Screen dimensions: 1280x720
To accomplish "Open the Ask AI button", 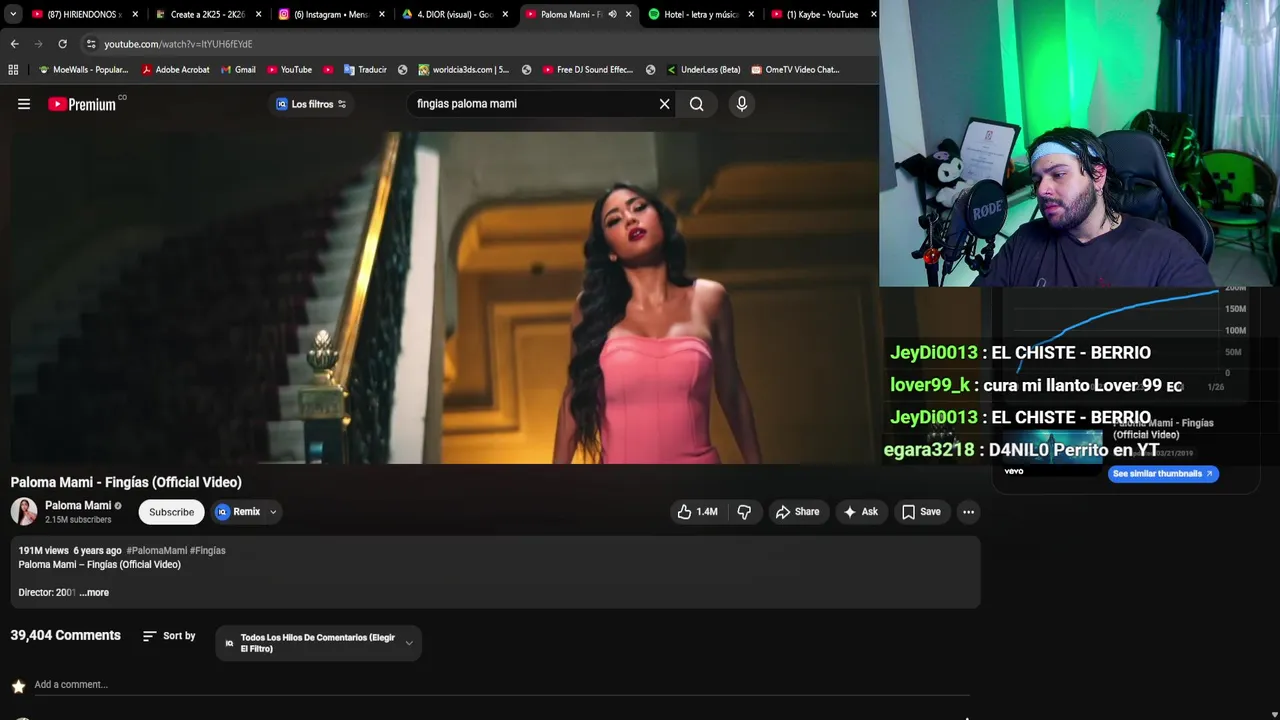I will pos(861,512).
